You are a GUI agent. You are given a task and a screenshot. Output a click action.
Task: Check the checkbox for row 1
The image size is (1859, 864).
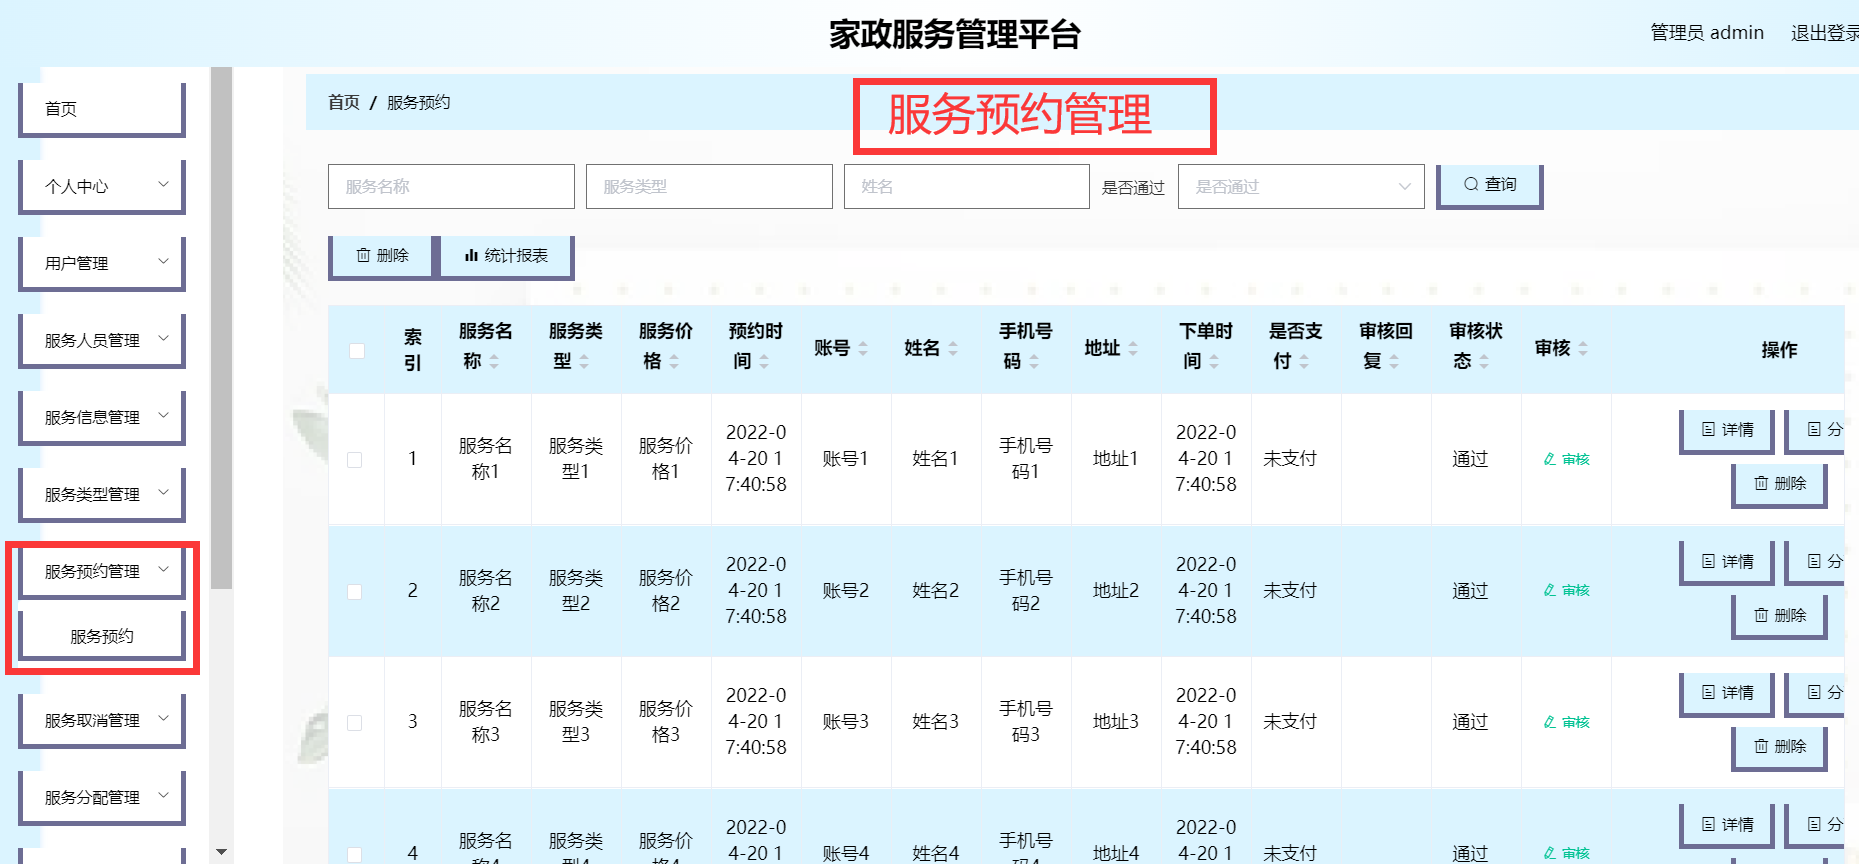tap(354, 460)
